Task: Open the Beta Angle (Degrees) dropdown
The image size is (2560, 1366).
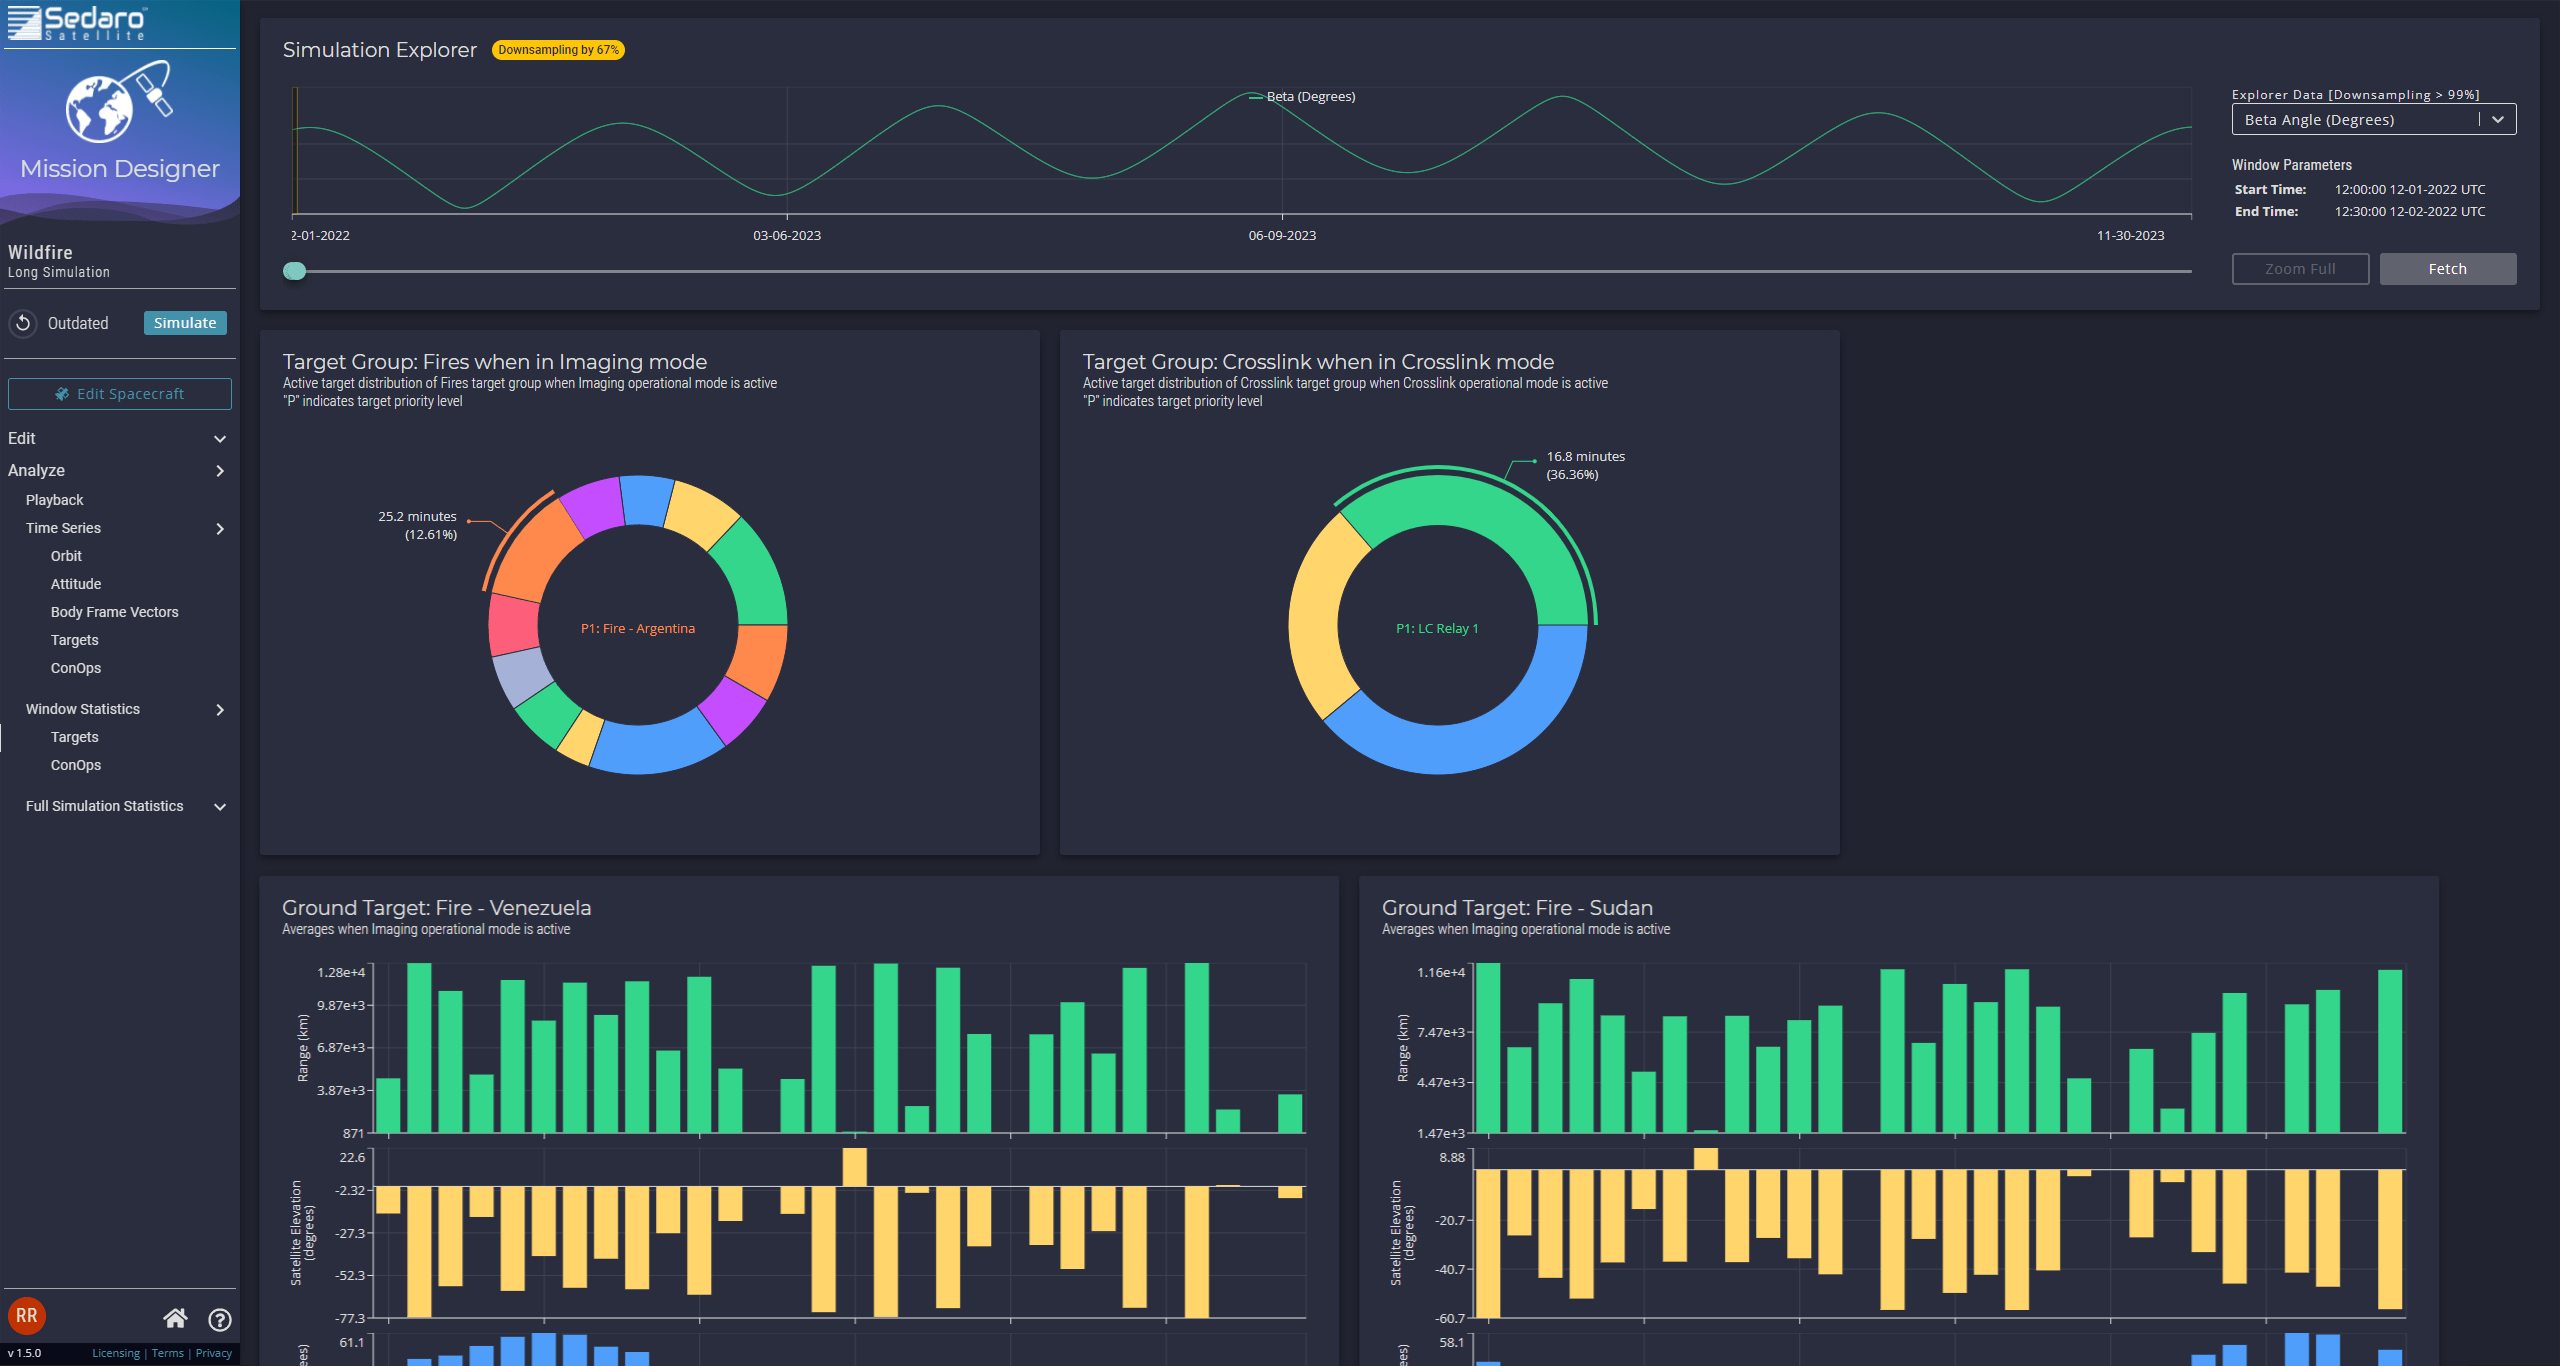Action: (2373, 120)
